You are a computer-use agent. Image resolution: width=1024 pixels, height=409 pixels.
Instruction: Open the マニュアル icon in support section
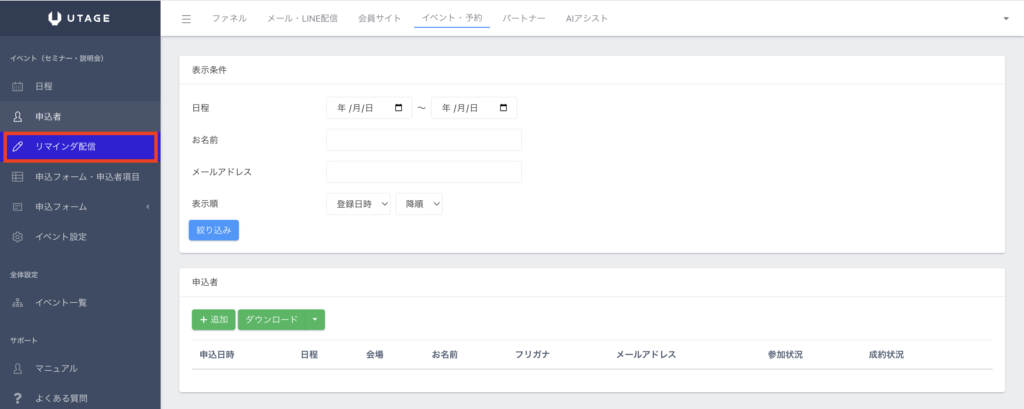click(17, 368)
